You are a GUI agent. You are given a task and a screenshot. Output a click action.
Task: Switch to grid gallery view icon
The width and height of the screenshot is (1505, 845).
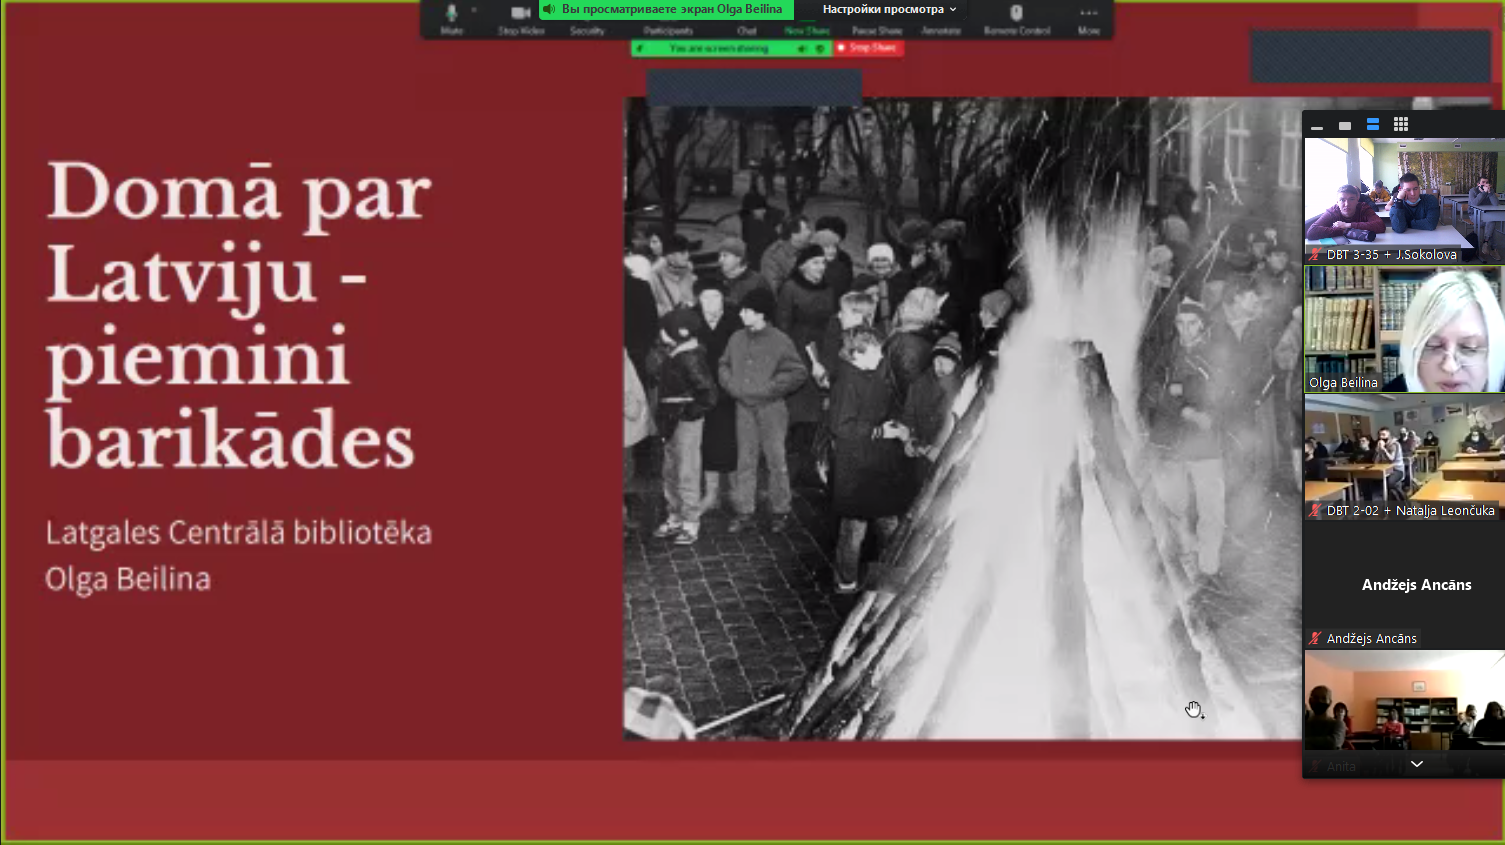click(x=1401, y=124)
